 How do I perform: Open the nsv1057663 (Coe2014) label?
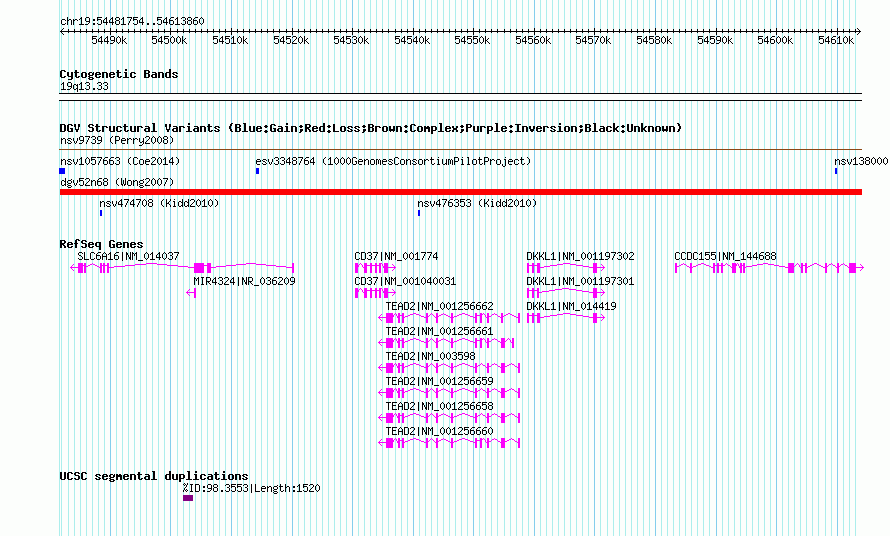click(120, 161)
